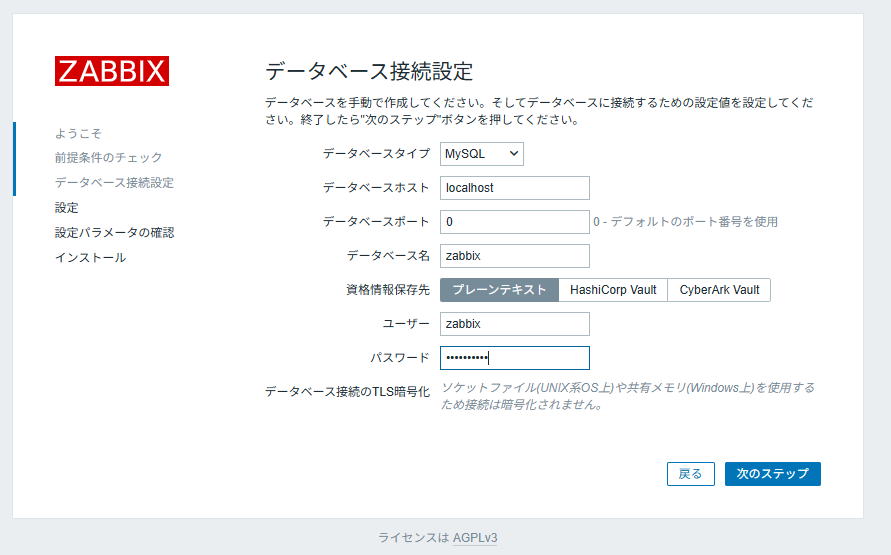The image size is (891, 555).
Task: Click the user (ユーザー) input field
Action: click(x=514, y=324)
